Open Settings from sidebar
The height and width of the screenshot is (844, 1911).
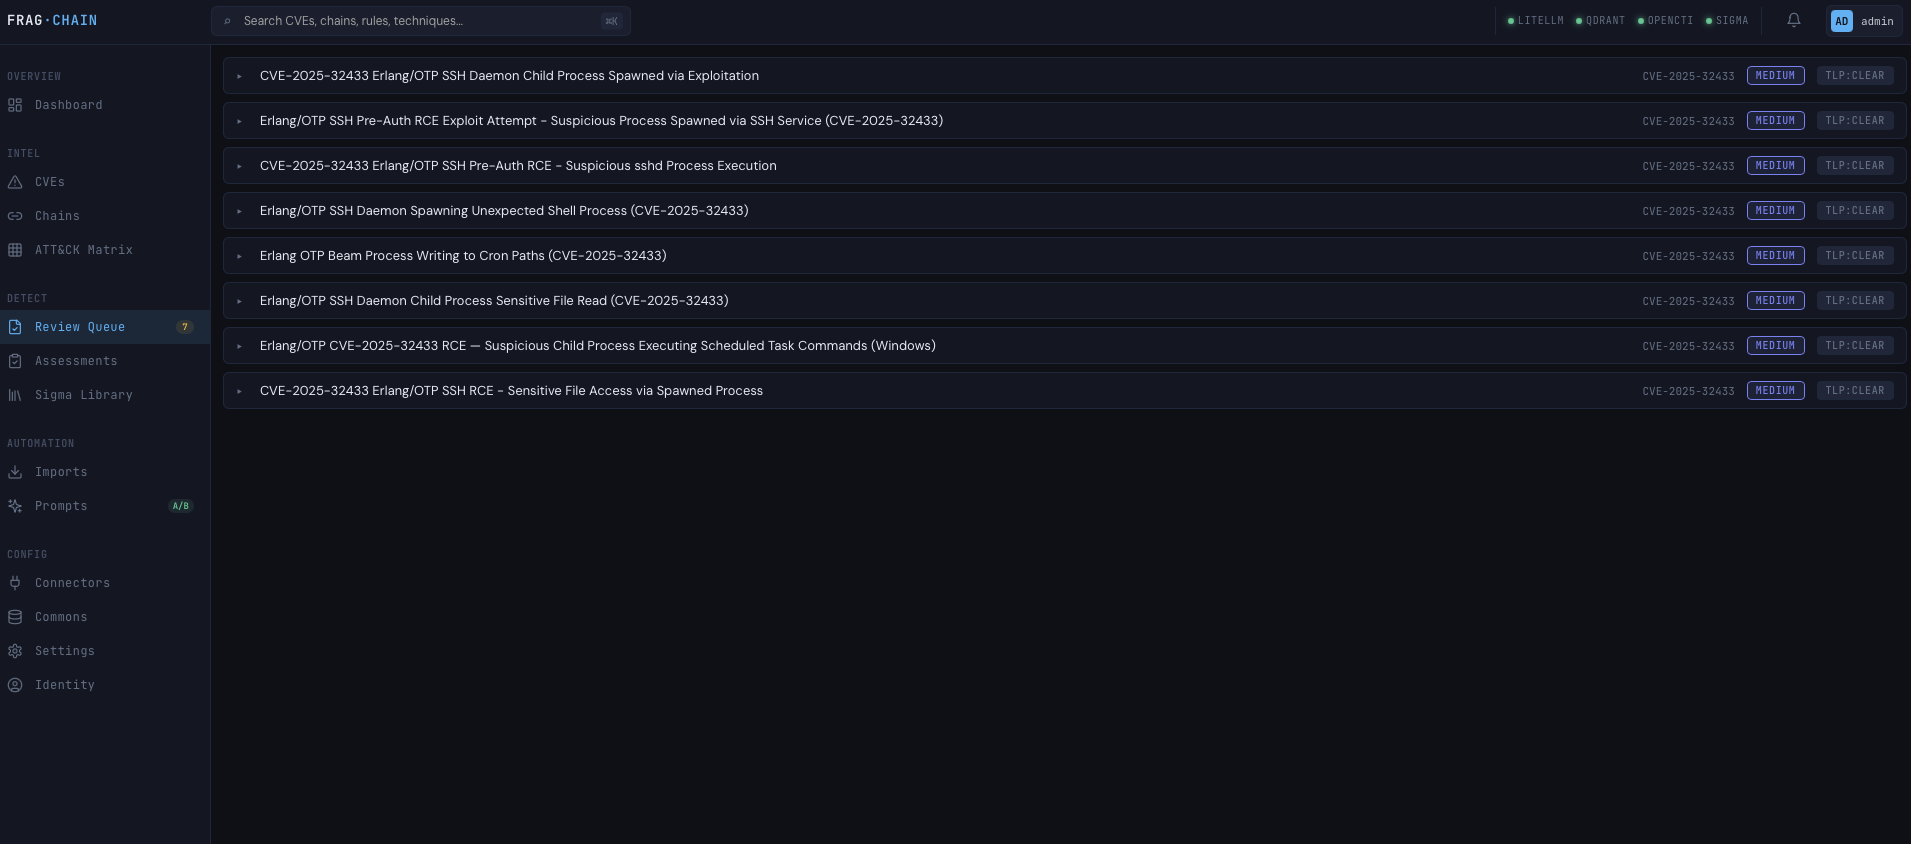tap(104, 651)
